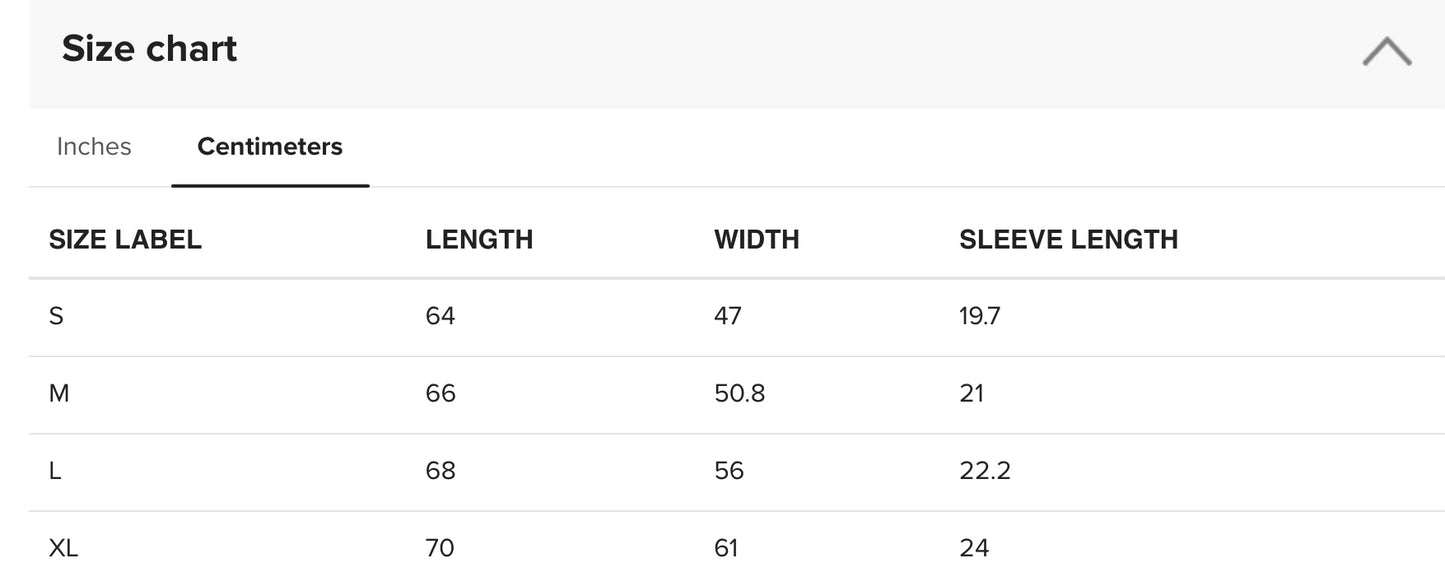Click the width value 50.8

740,394
